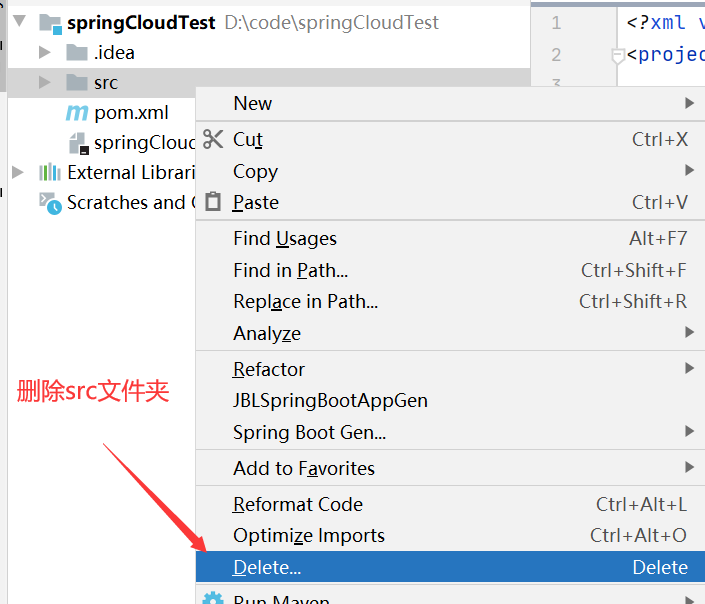Click the Paste clipboard icon
The height and width of the screenshot is (604, 705).
tap(213, 202)
